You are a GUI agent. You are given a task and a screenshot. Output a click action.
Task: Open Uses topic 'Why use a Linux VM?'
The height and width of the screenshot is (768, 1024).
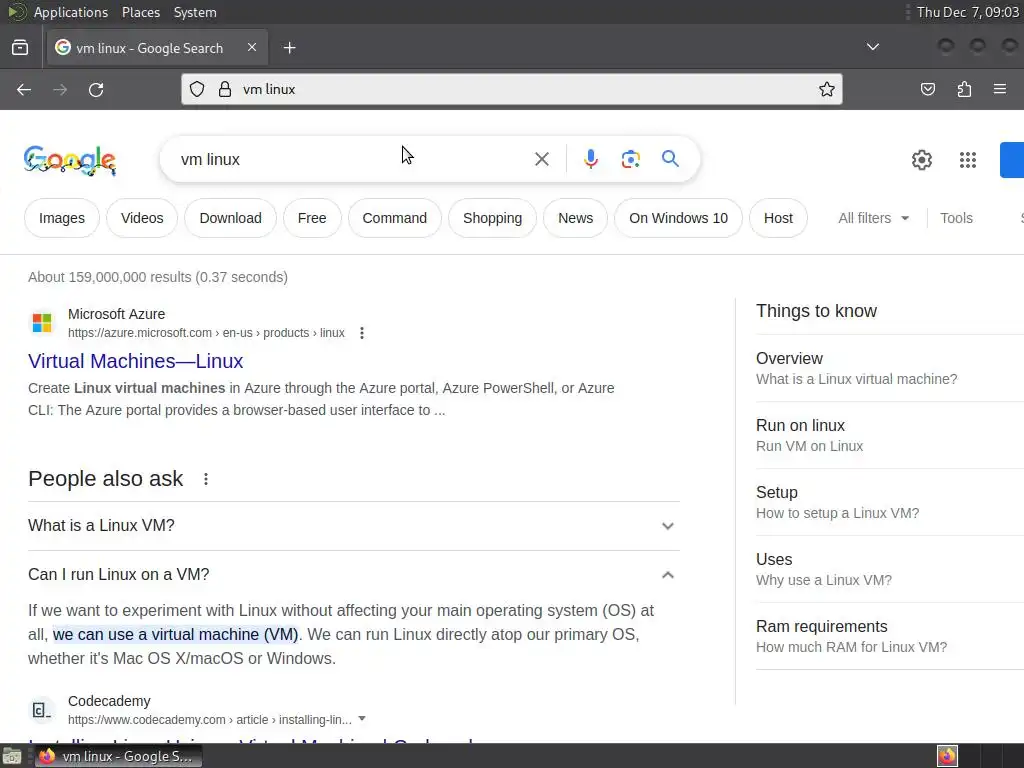pyautogui.click(x=889, y=569)
